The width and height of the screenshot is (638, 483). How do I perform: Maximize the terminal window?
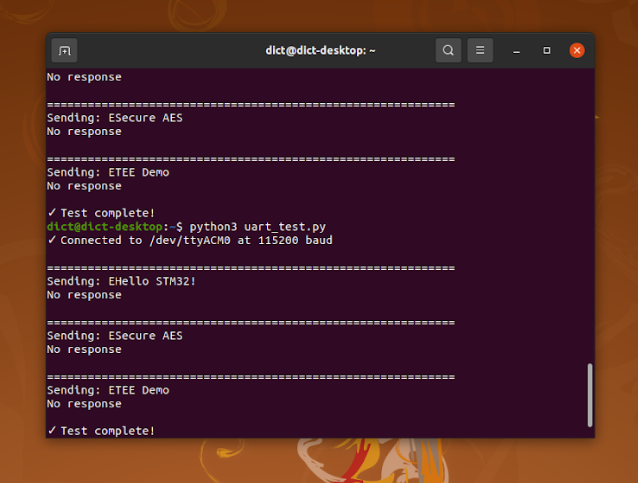[x=547, y=50]
